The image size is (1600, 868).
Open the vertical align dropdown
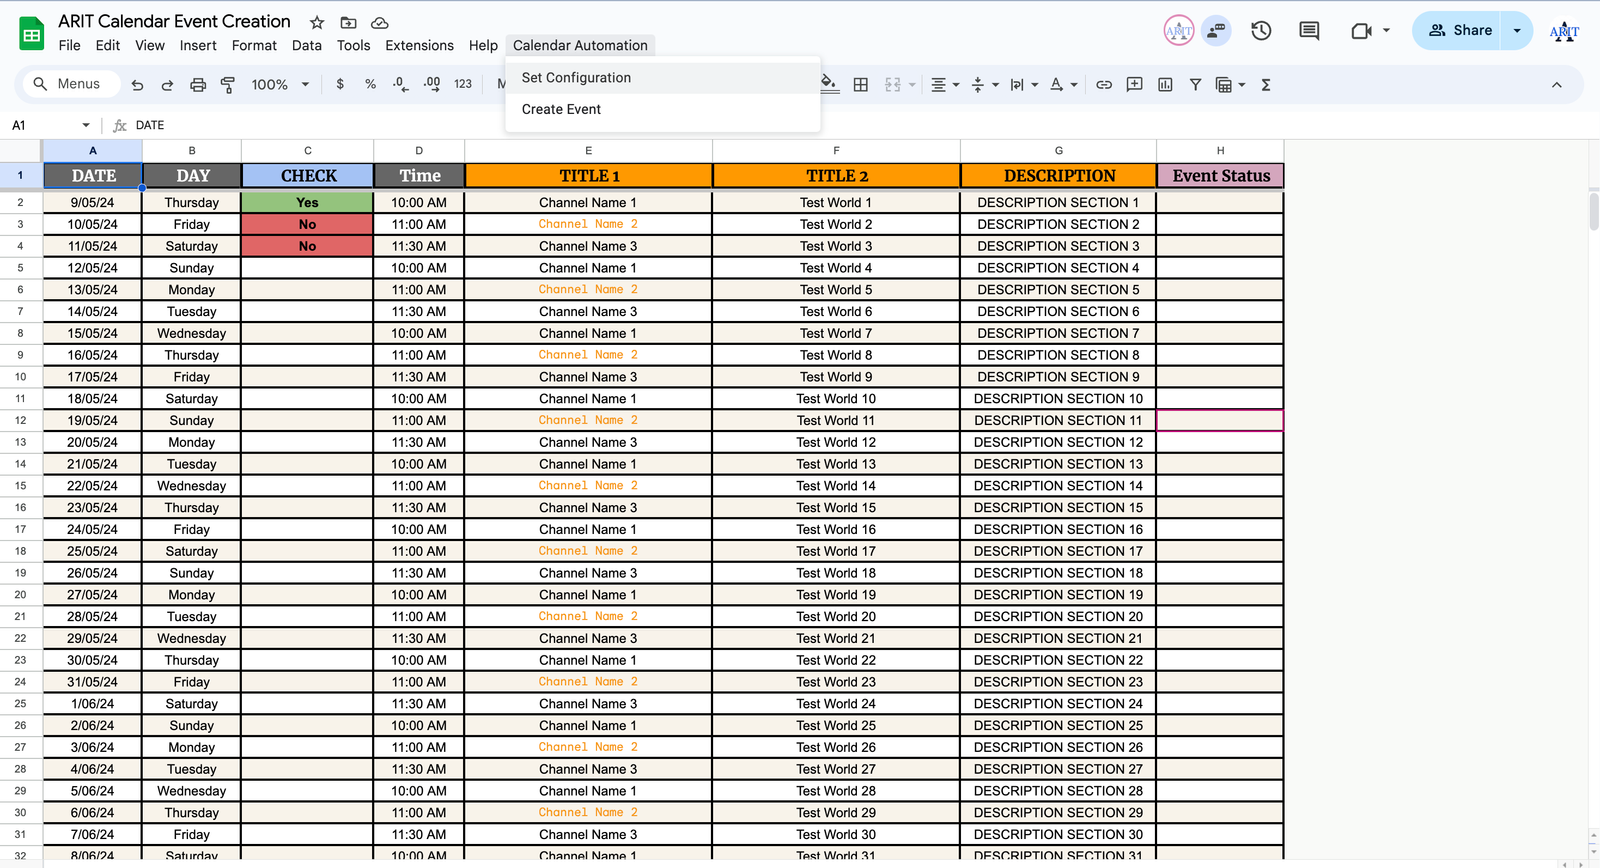pos(985,85)
